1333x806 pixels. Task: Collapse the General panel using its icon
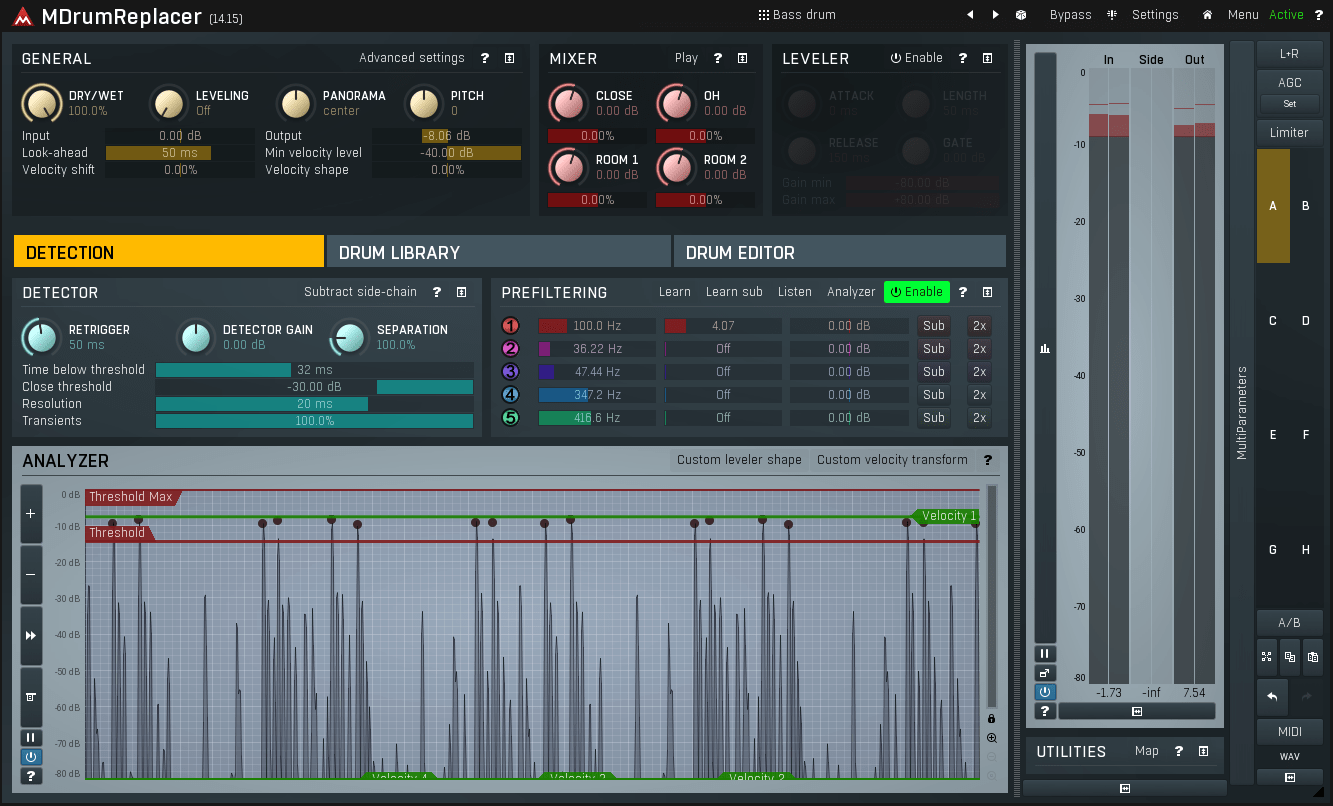pyautogui.click(x=509, y=58)
